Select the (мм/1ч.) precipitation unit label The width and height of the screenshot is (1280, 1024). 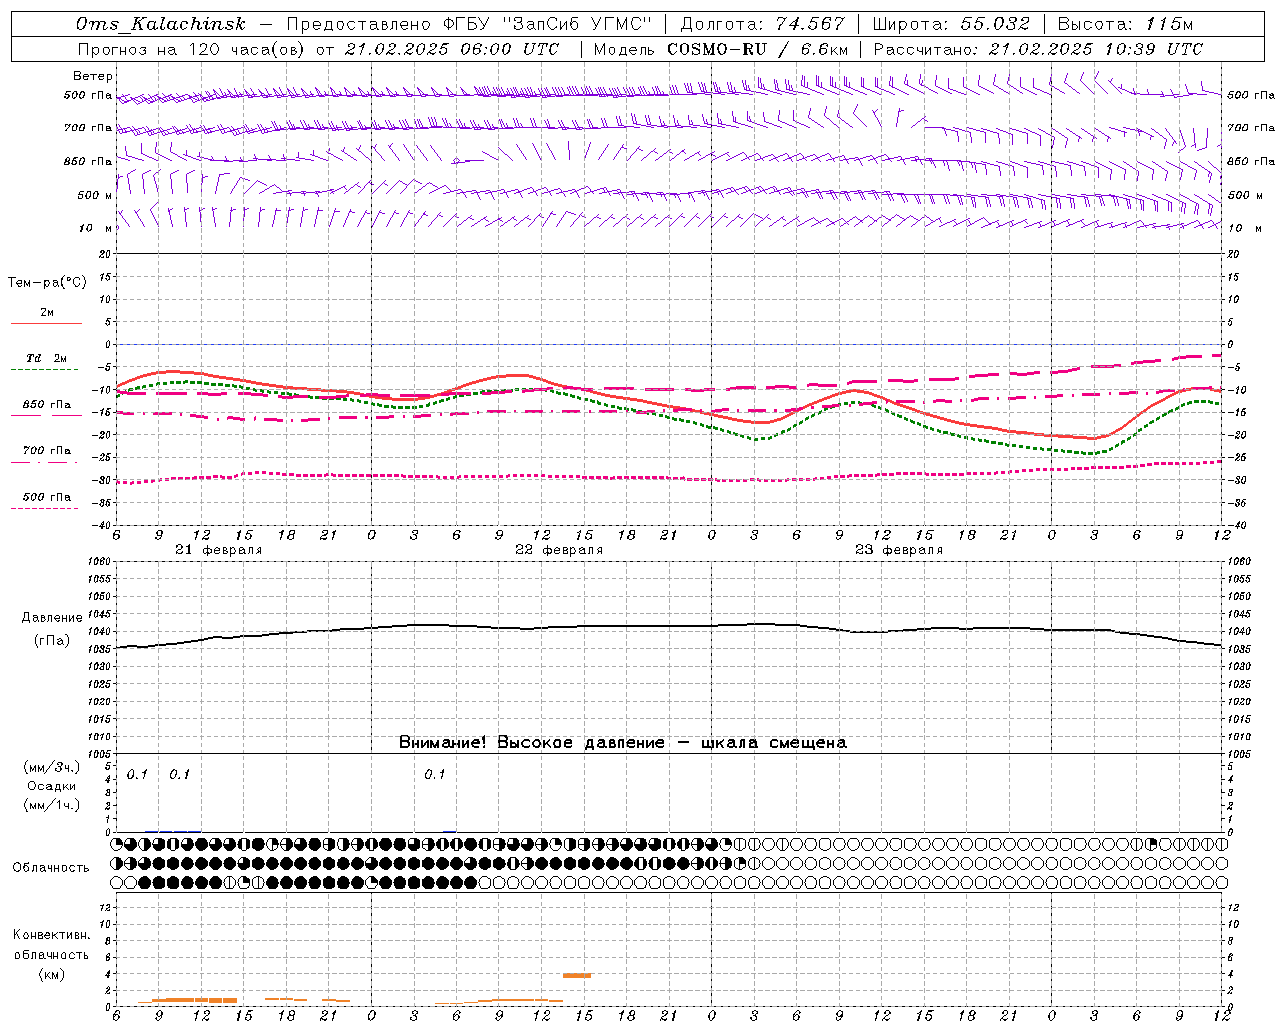click(51, 805)
